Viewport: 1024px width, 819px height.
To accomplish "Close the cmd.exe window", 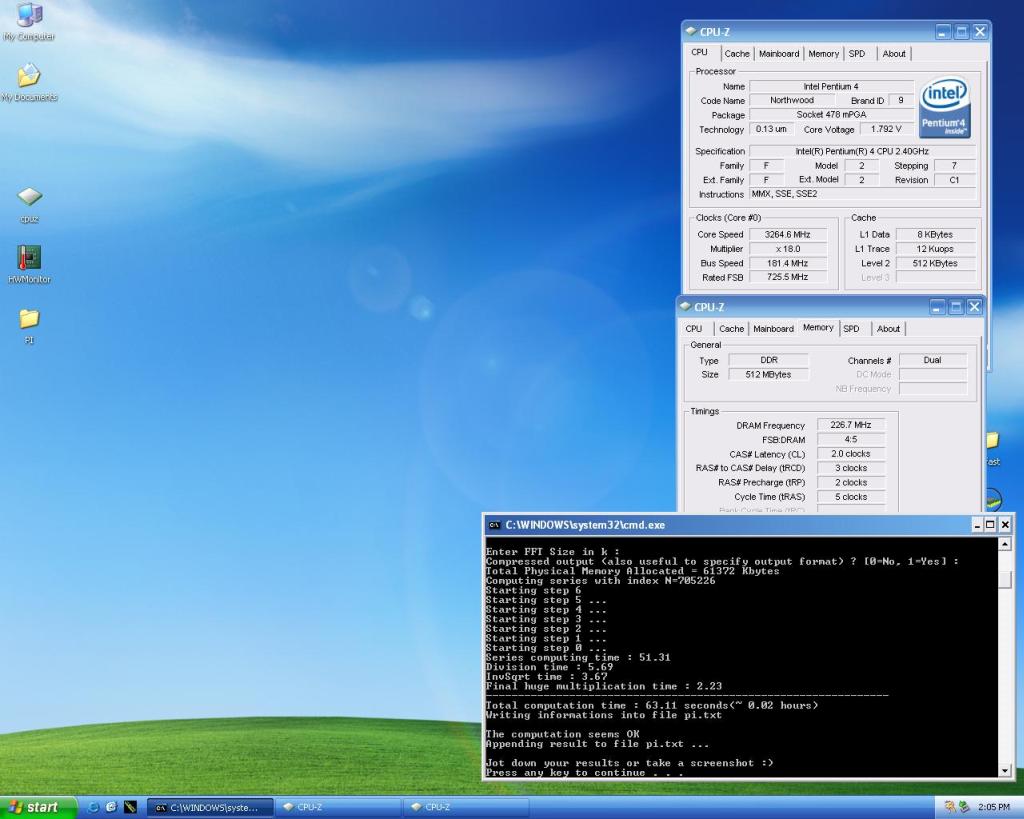I will click(x=1005, y=524).
